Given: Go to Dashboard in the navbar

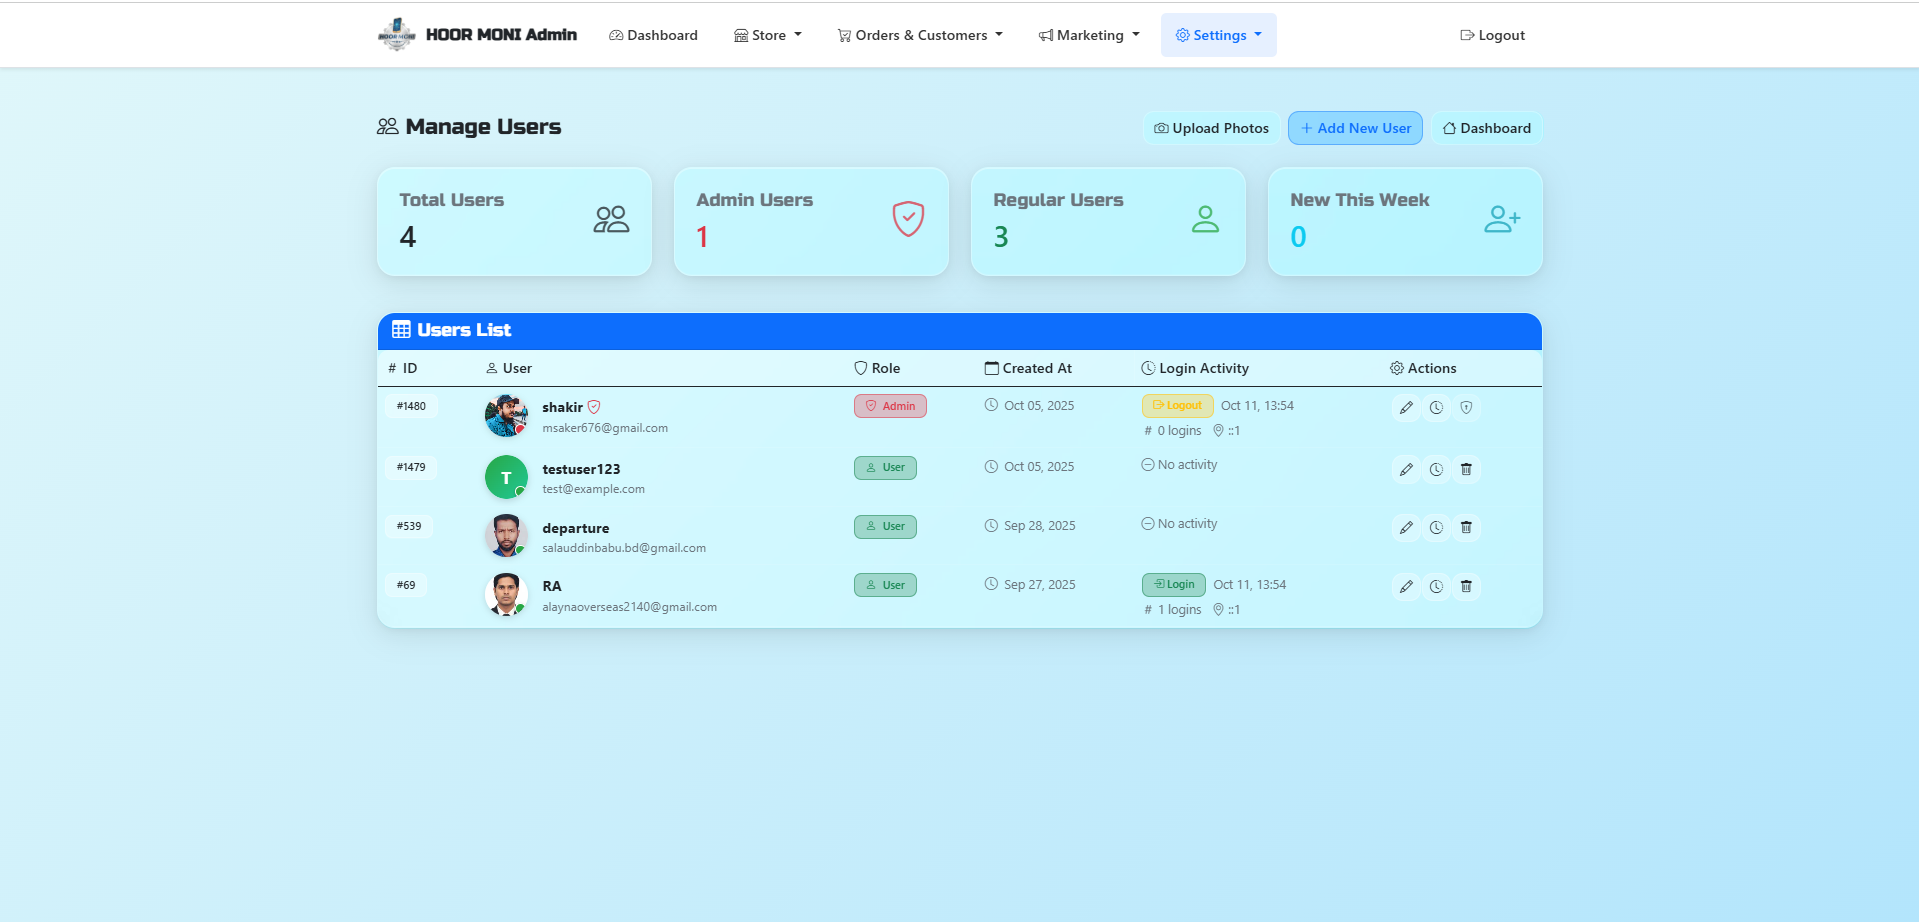Looking at the screenshot, I should 654,35.
